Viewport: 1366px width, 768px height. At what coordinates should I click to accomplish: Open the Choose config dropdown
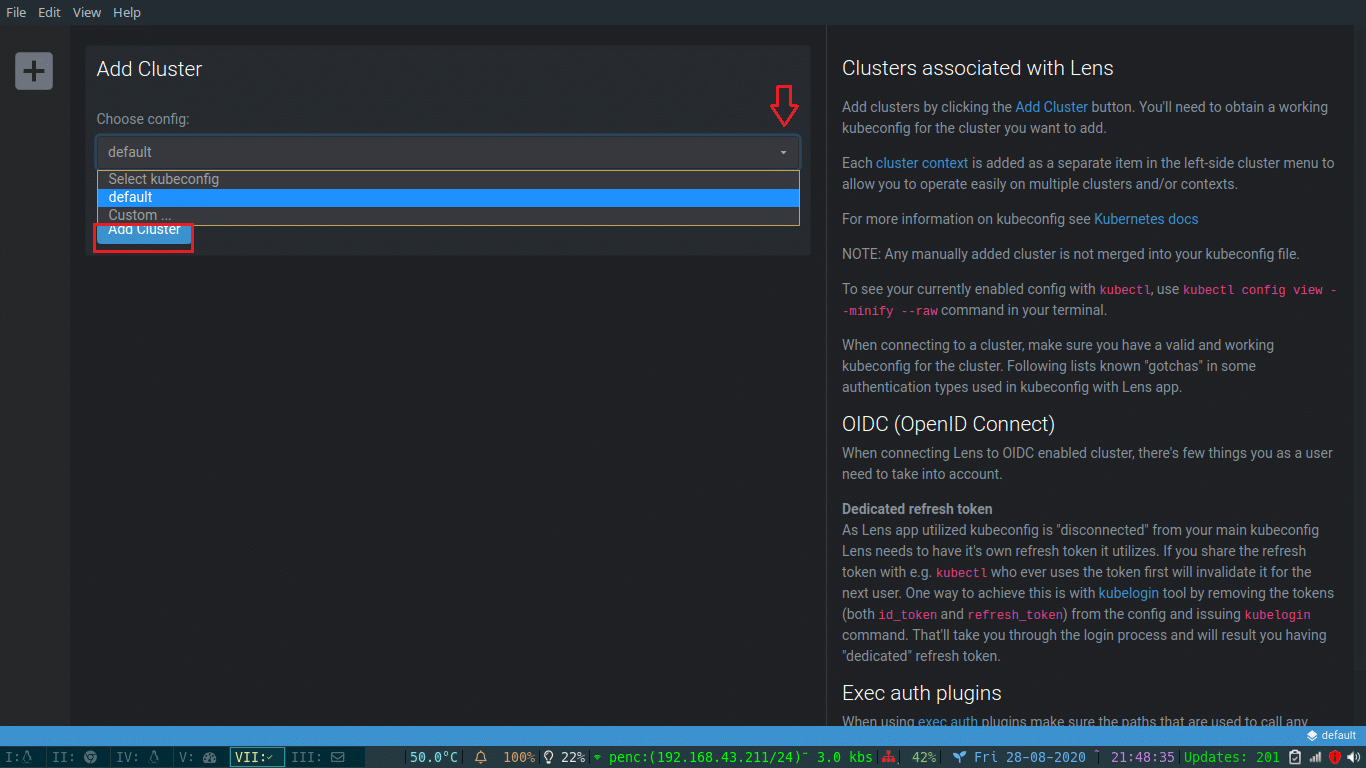[447, 151]
